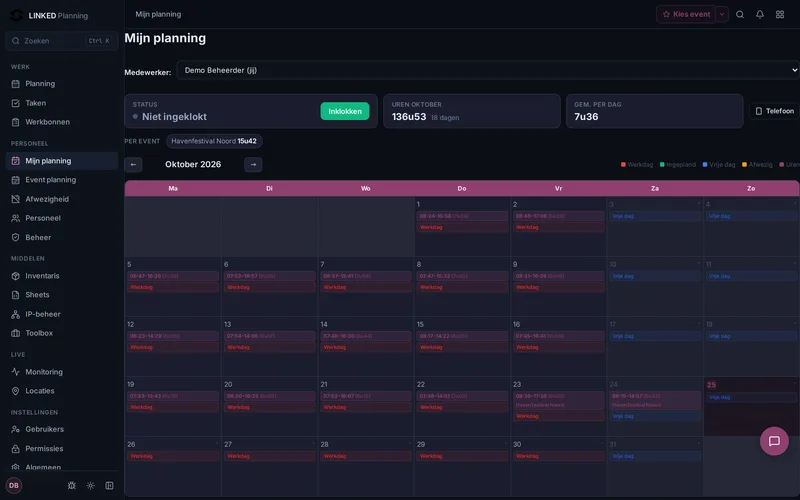Viewport: 800px width, 500px height.
Task: Open the Taken checklist icon
Action: pyautogui.click(x=16, y=103)
